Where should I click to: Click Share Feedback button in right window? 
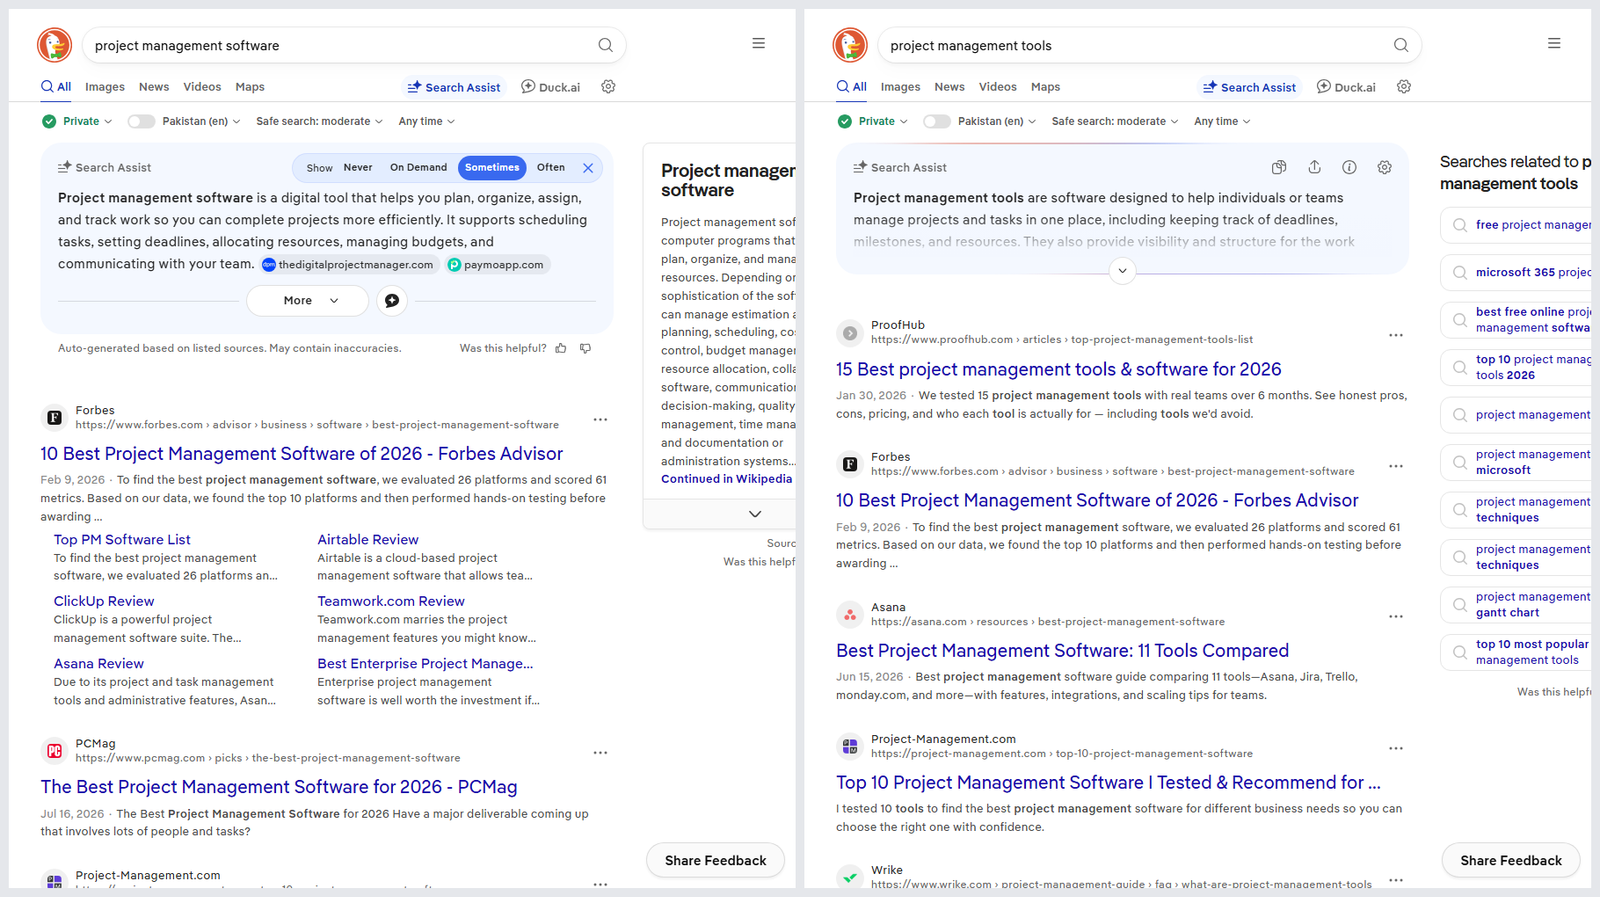(1511, 860)
